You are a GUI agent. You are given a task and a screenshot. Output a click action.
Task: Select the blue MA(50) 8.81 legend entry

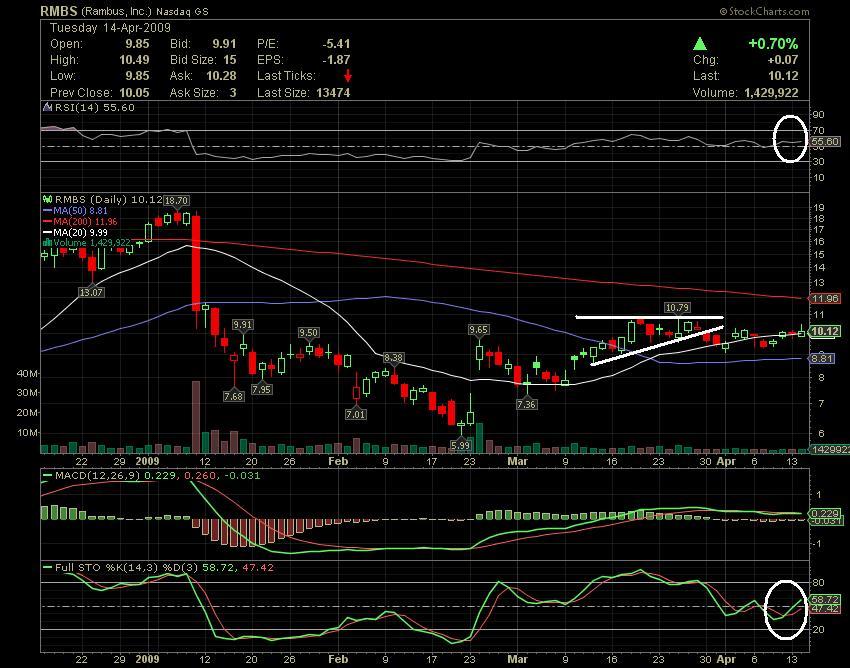point(75,210)
